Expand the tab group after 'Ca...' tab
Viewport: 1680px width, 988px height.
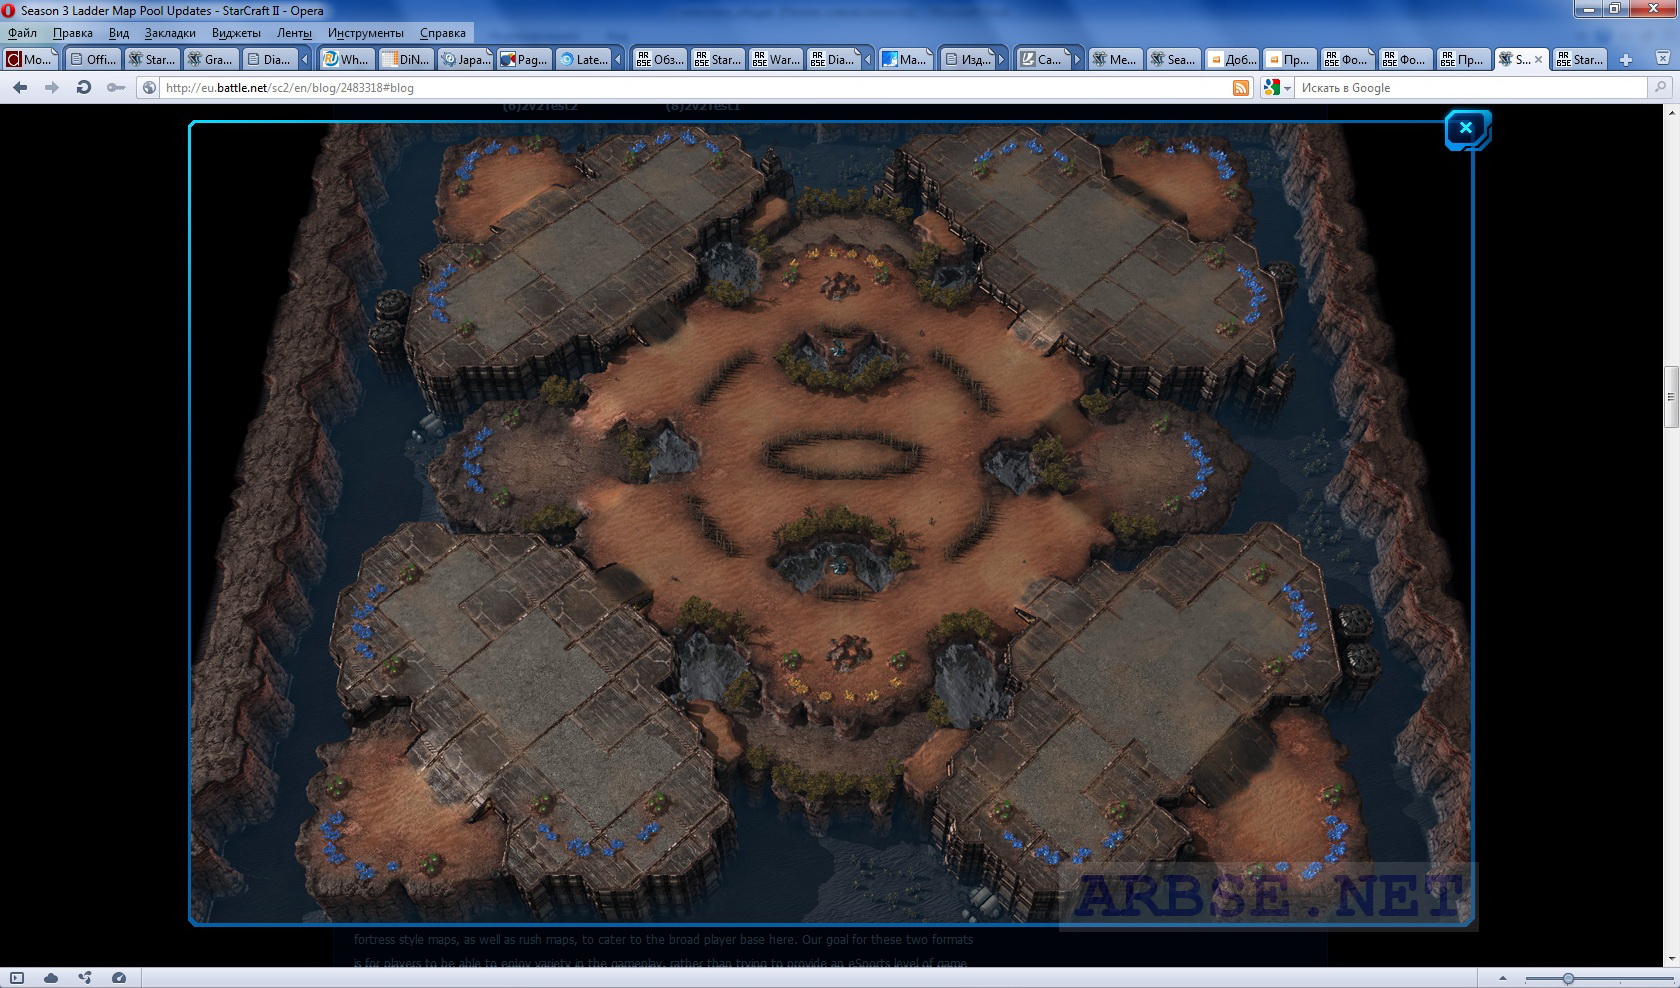click(1076, 59)
